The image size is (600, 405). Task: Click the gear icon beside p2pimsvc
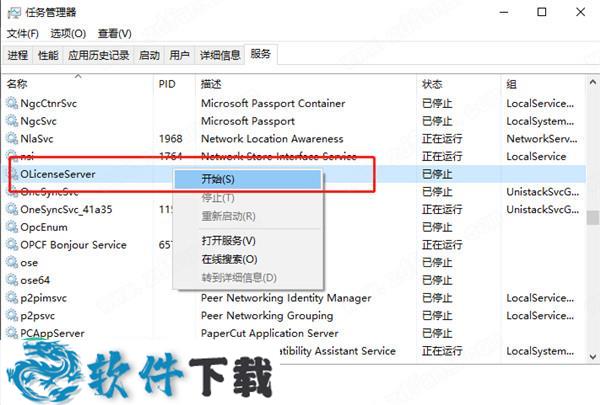(x=12, y=297)
